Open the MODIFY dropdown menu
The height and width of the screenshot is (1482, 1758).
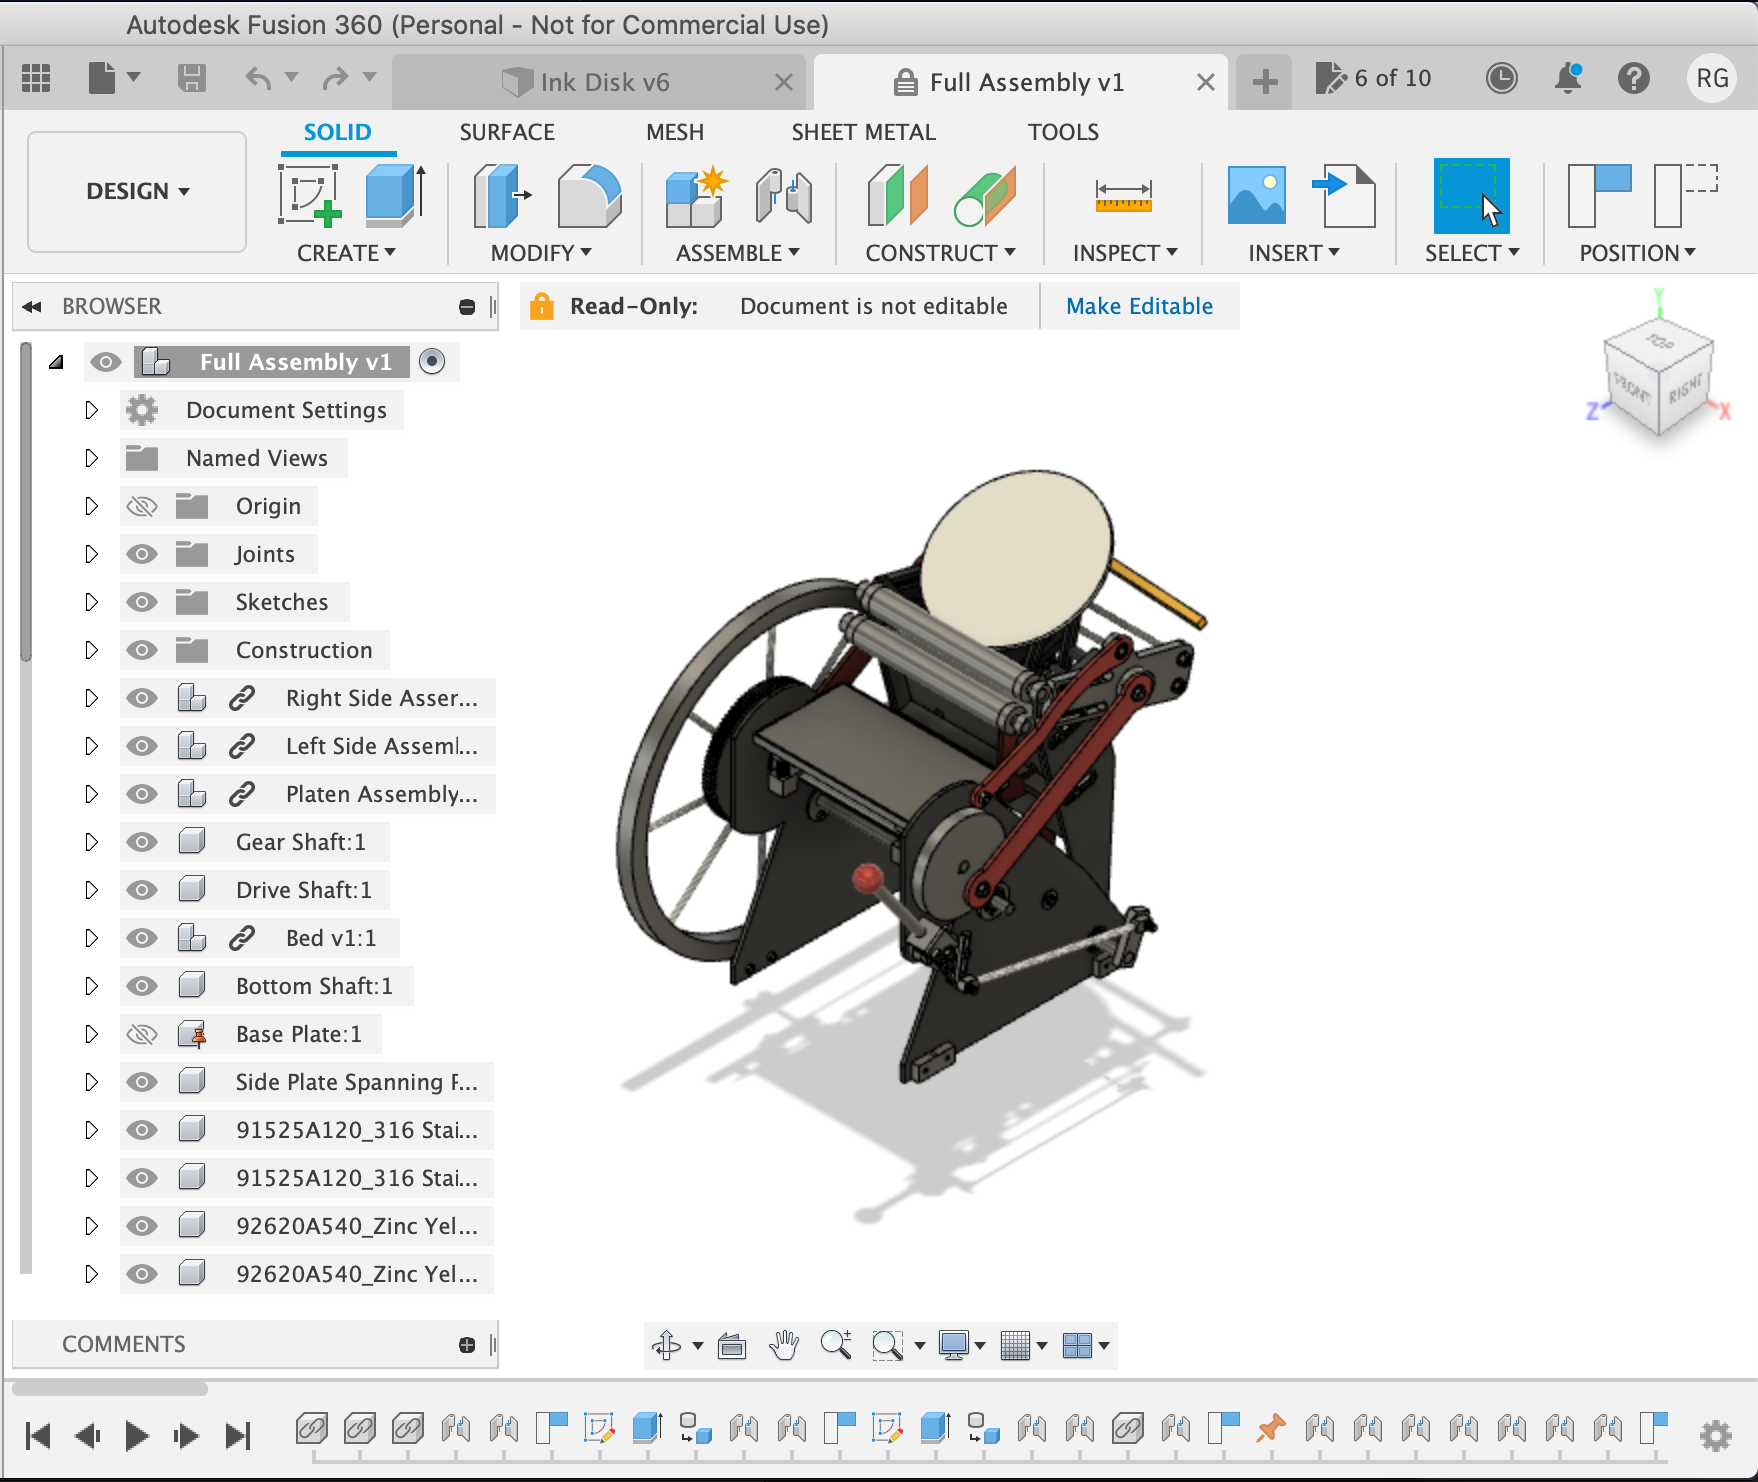(541, 253)
